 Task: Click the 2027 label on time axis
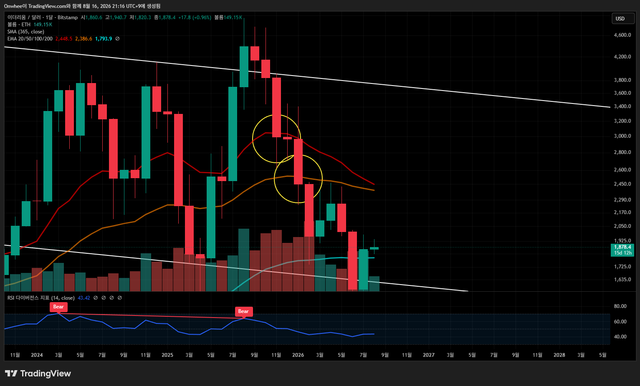click(429, 355)
